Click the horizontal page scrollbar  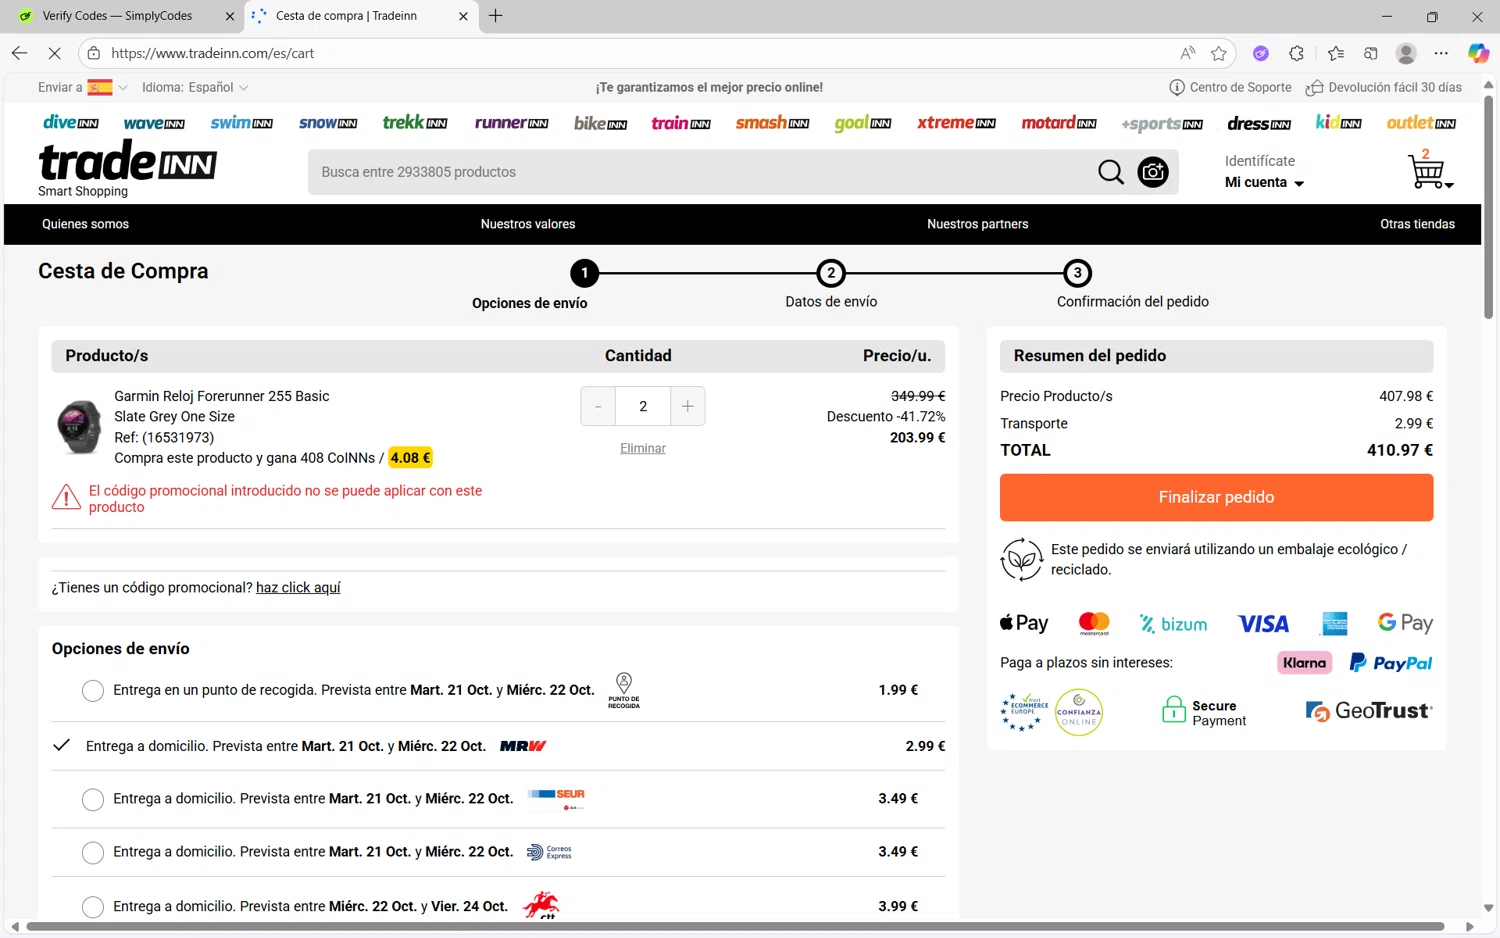click(735, 927)
